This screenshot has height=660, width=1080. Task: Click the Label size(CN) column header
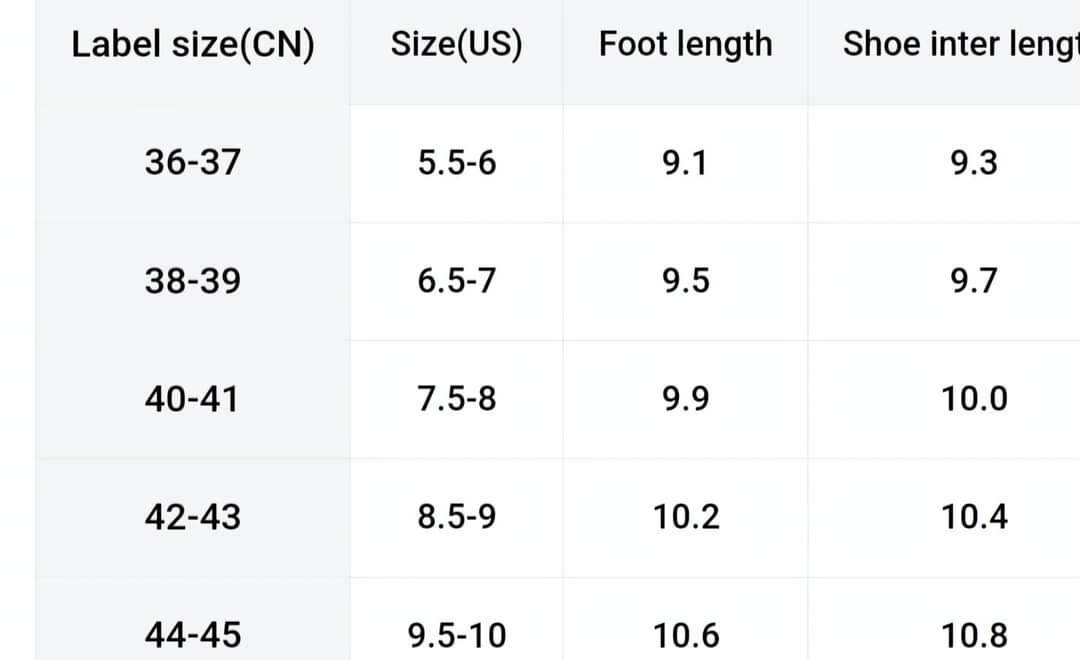[193, 45]
